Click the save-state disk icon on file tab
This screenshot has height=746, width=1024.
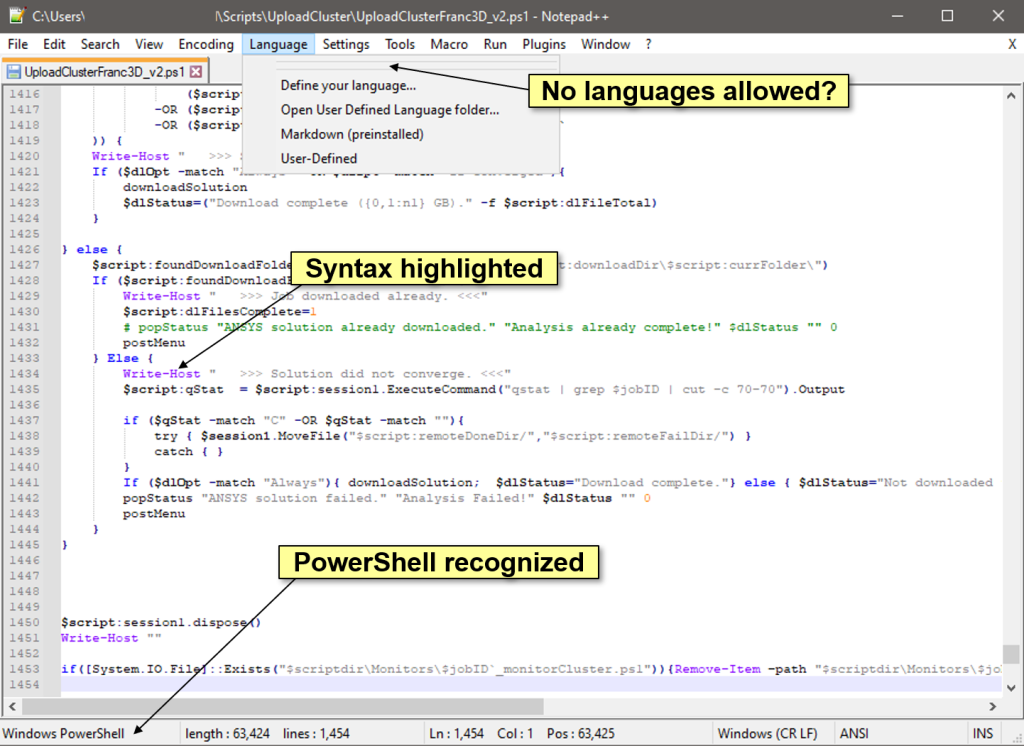click(x=14, y=72)
